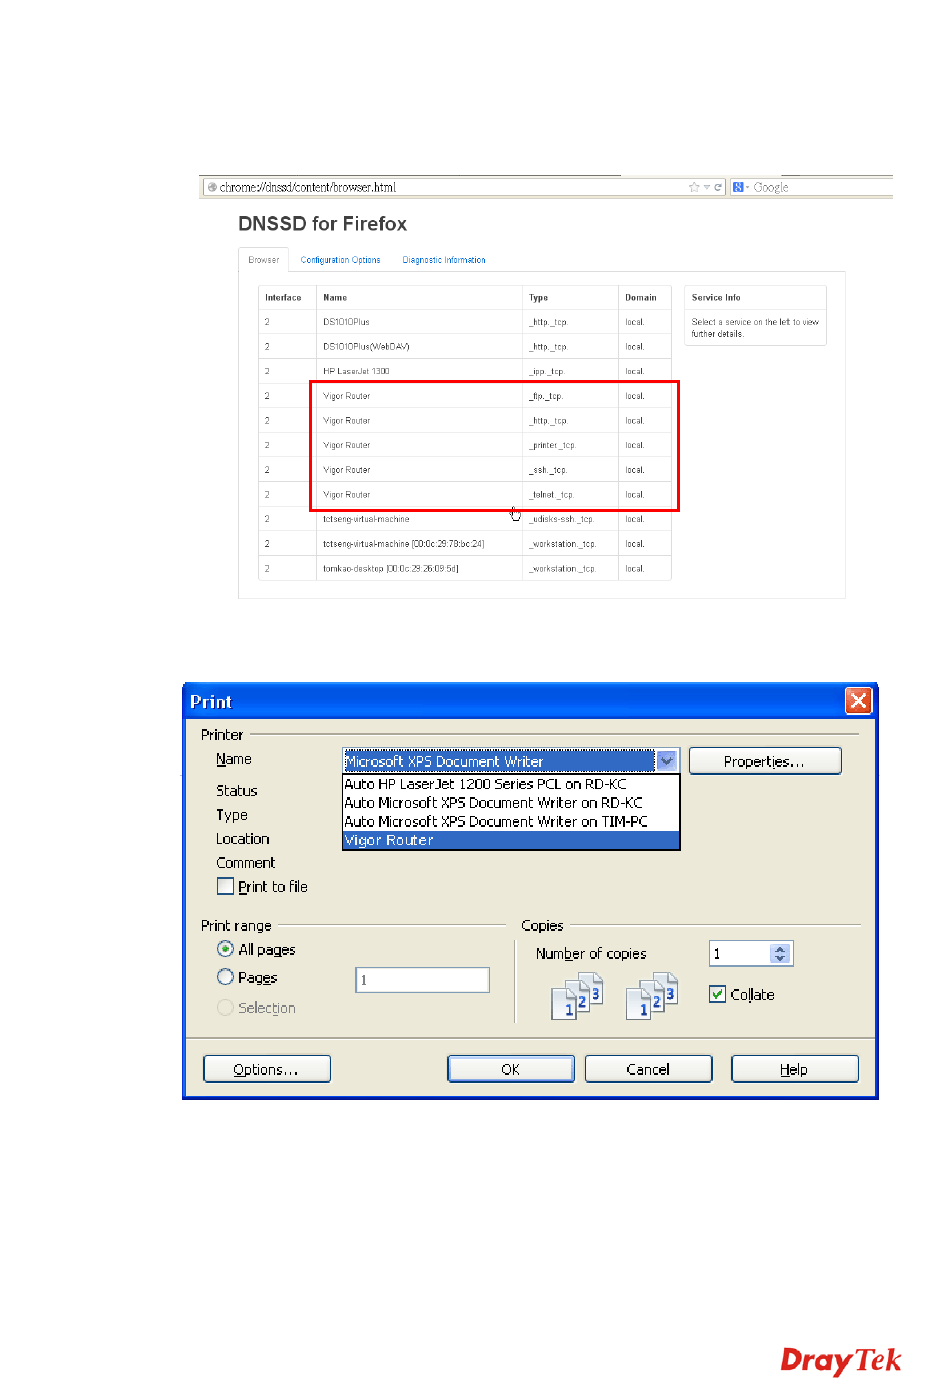
Task: Select the All pages radio button
Action: click(x=226, y=949)
